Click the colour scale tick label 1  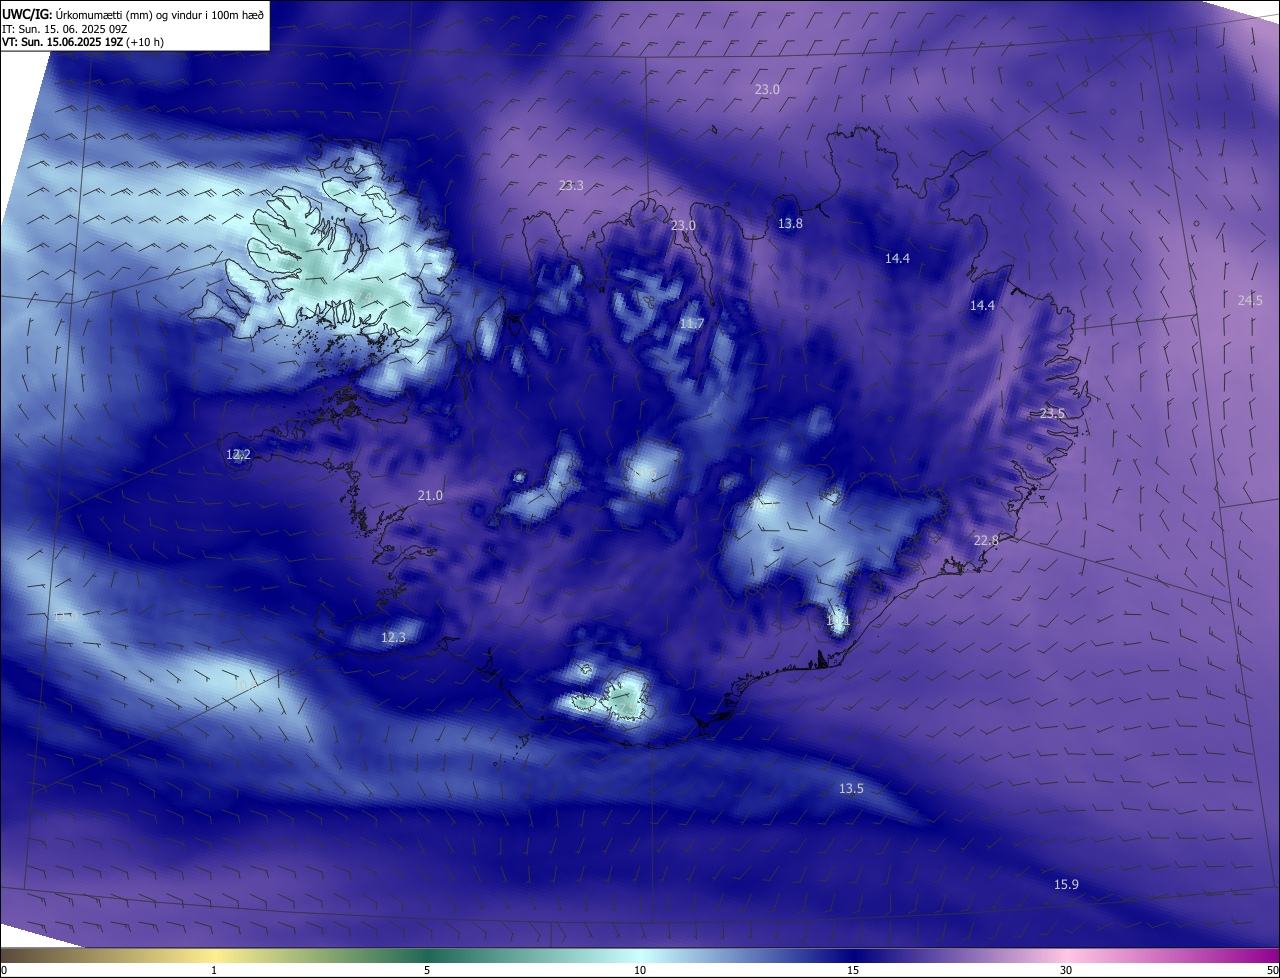coord(214,970)
